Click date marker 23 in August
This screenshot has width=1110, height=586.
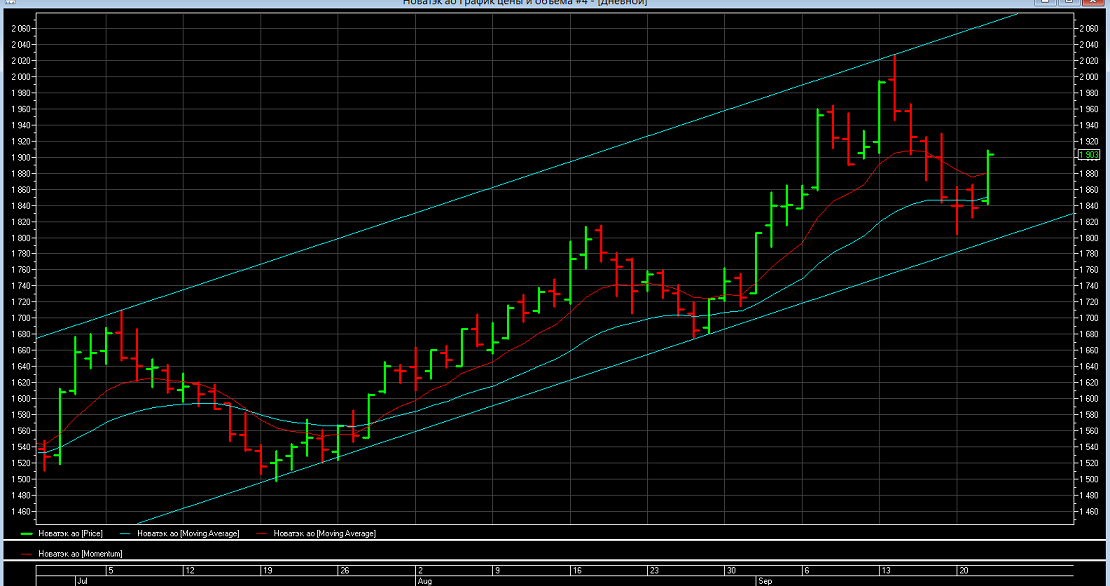point(654,570)
